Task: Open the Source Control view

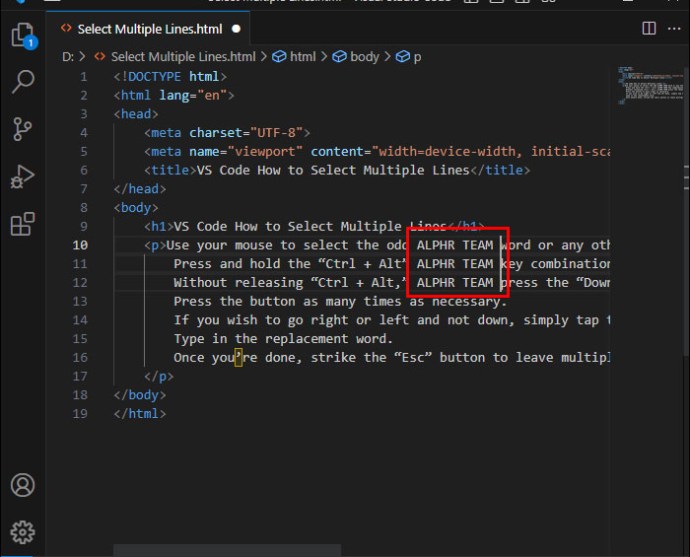Action: click(22, 129)
